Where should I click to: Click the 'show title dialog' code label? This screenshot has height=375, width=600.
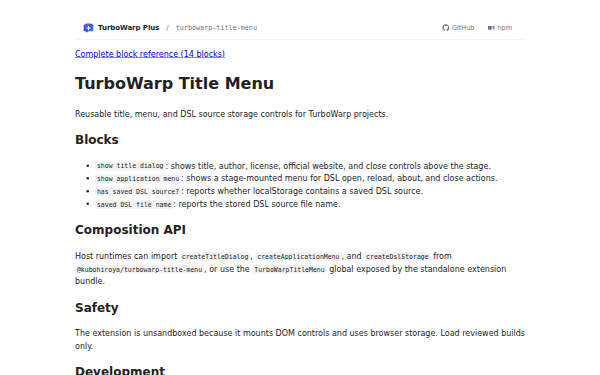pyautogui.click(x=130, y=166)
